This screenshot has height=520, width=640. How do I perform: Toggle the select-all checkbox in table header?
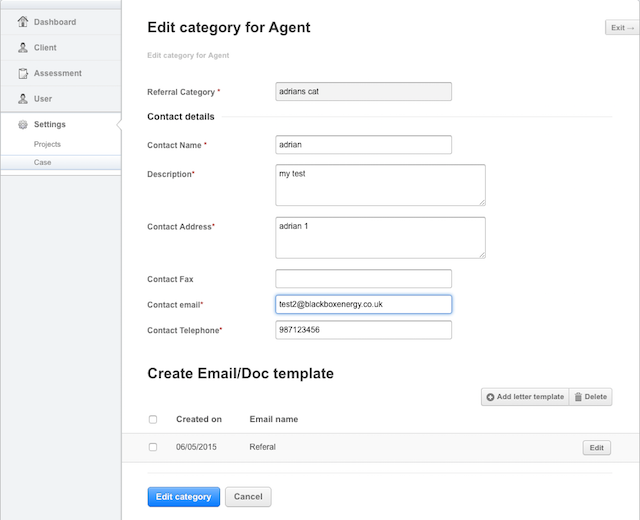coord(153,419)
